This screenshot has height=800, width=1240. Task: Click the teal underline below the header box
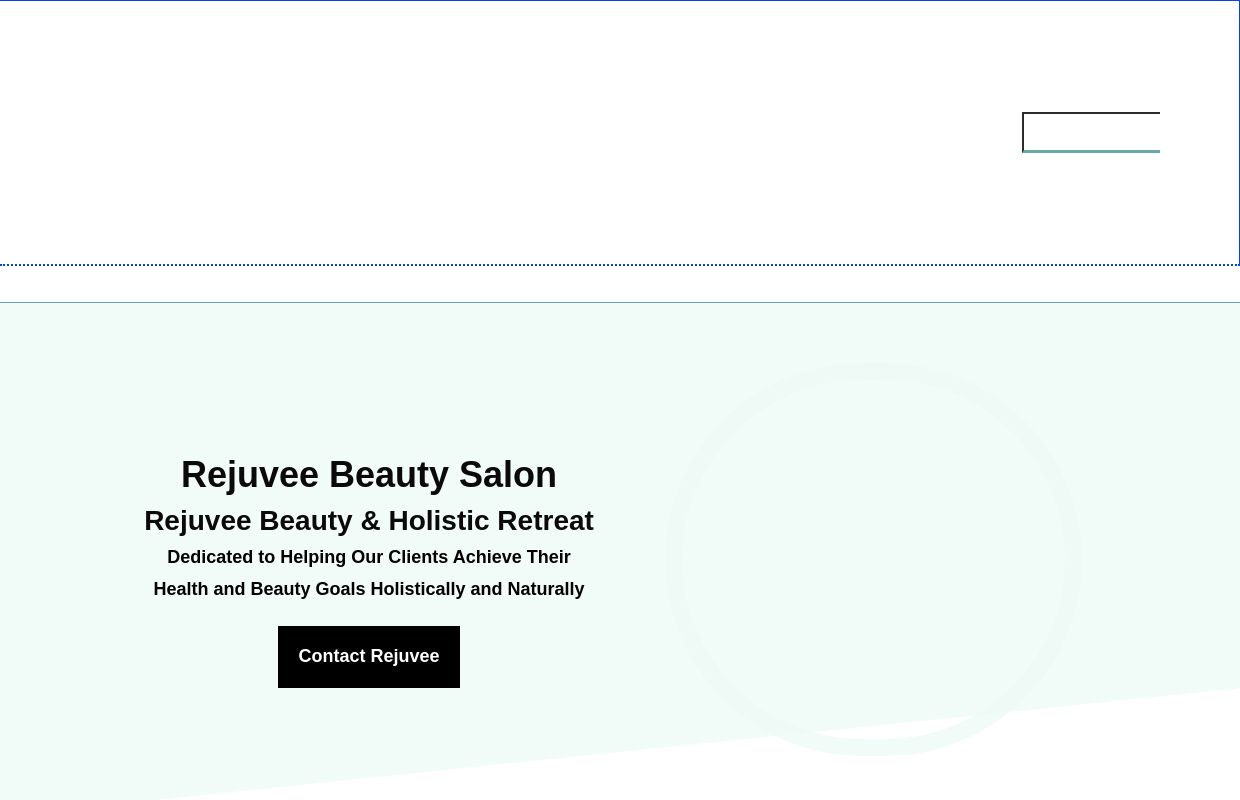tap(1091, 151)
